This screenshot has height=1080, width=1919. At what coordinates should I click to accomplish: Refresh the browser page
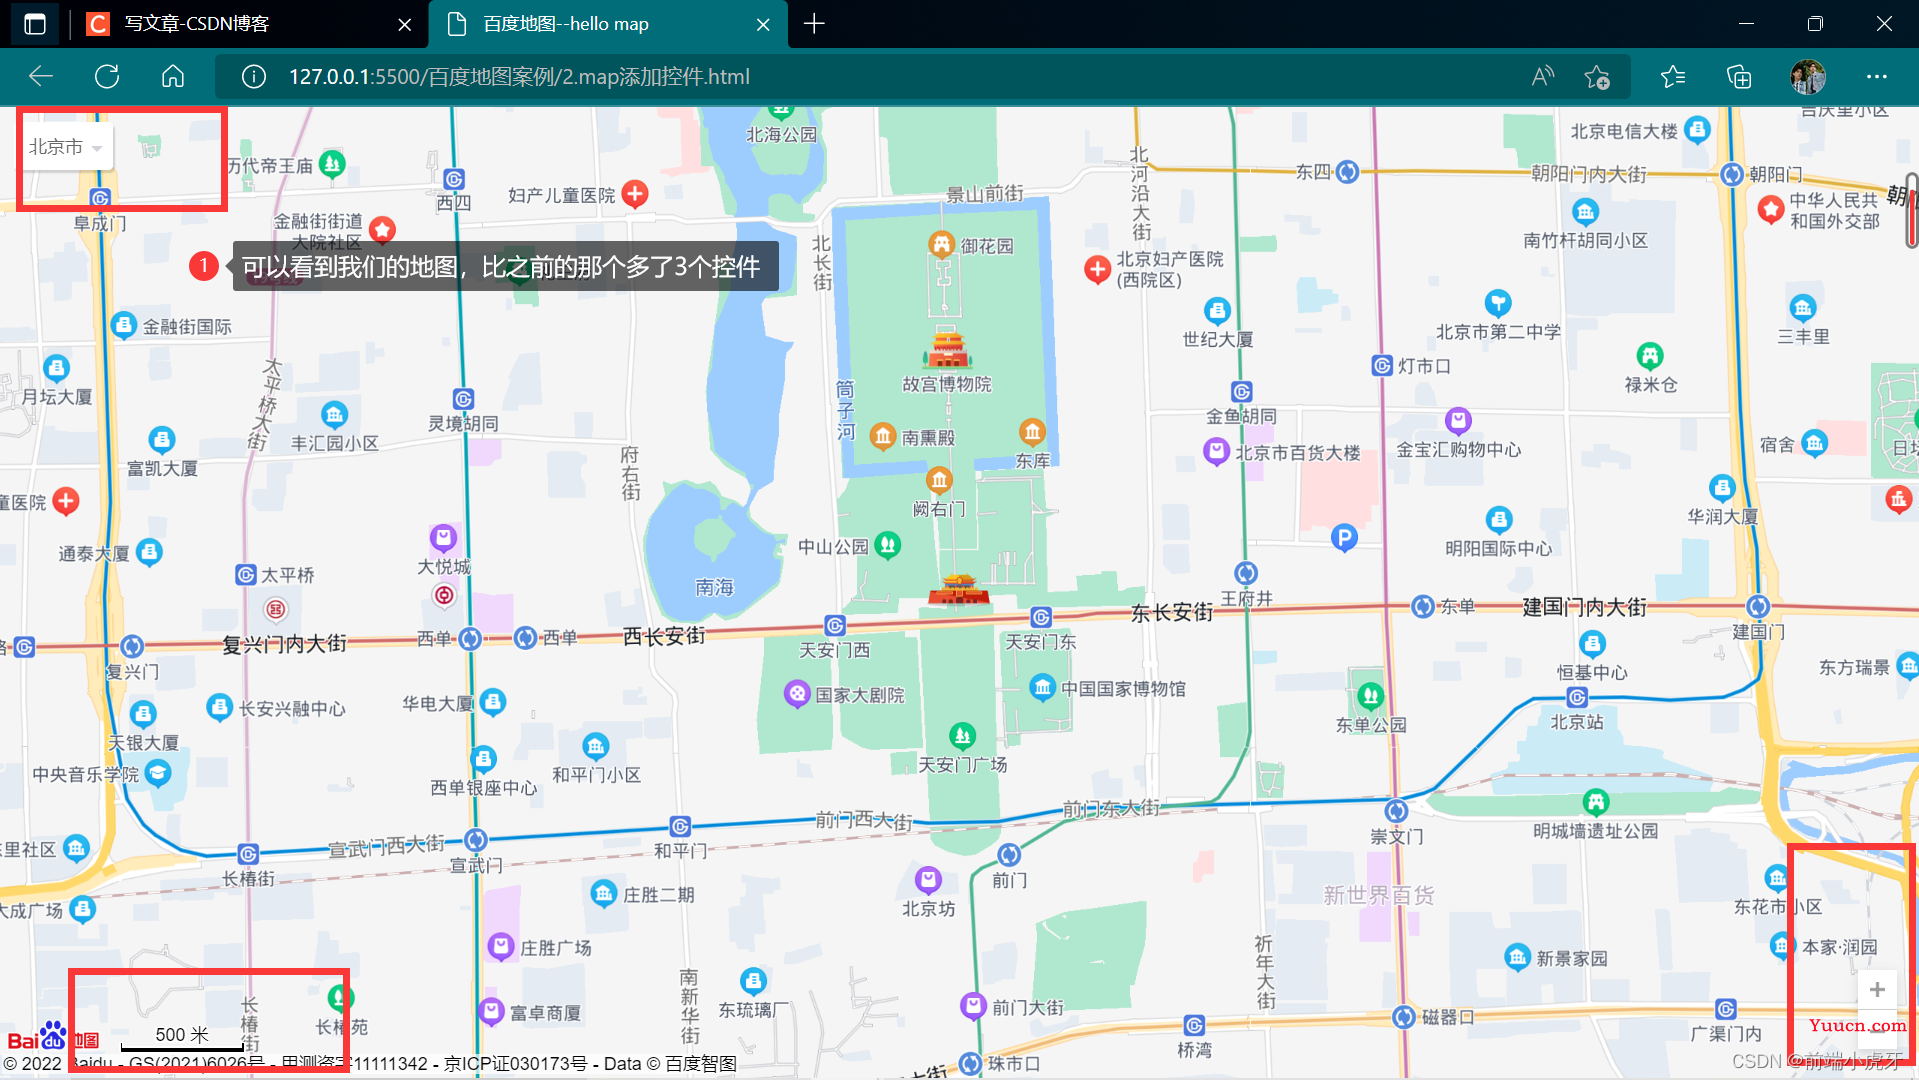coord(107,77)
